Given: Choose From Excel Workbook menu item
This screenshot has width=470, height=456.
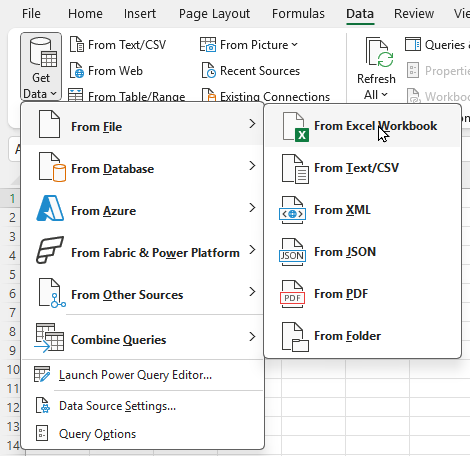Looking at the screenshot, I should tap(363, 126).
